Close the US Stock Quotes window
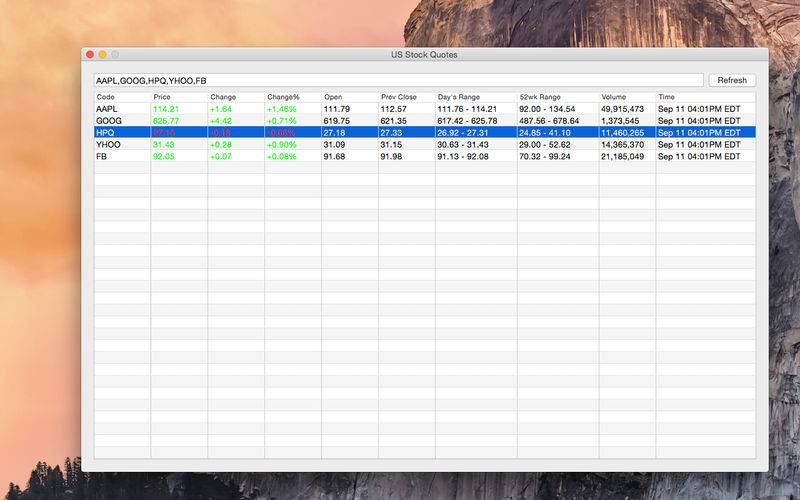The width and height of the screenshot is (800, 500). point(90,54)
